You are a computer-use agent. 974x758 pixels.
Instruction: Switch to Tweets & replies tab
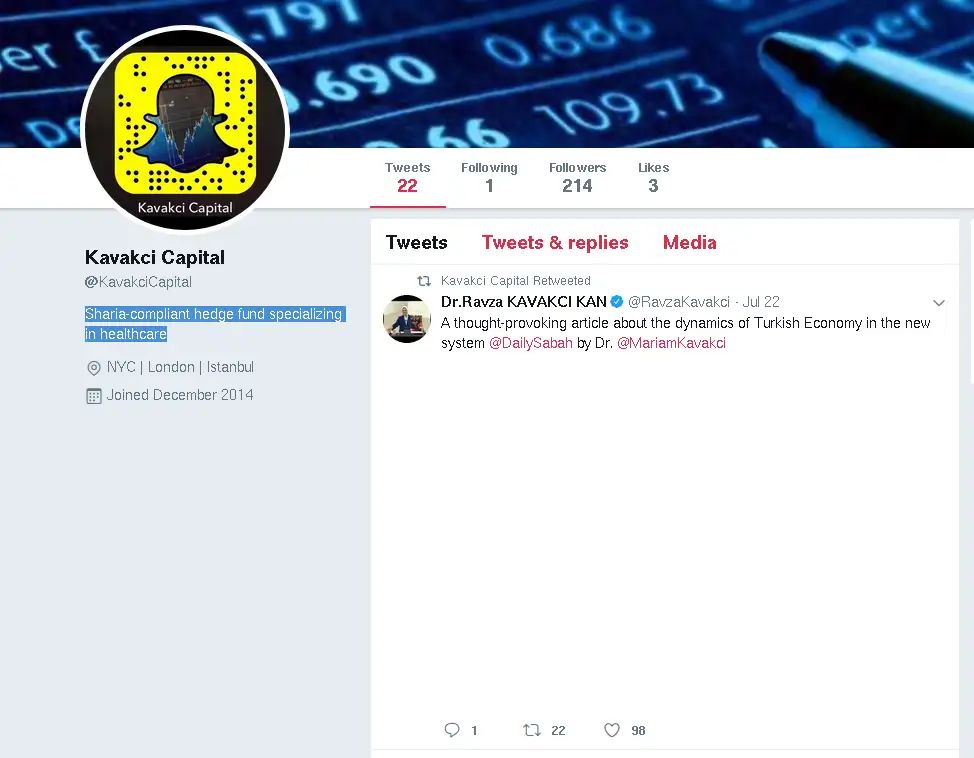pyautogui.click(x=555, y=242)
